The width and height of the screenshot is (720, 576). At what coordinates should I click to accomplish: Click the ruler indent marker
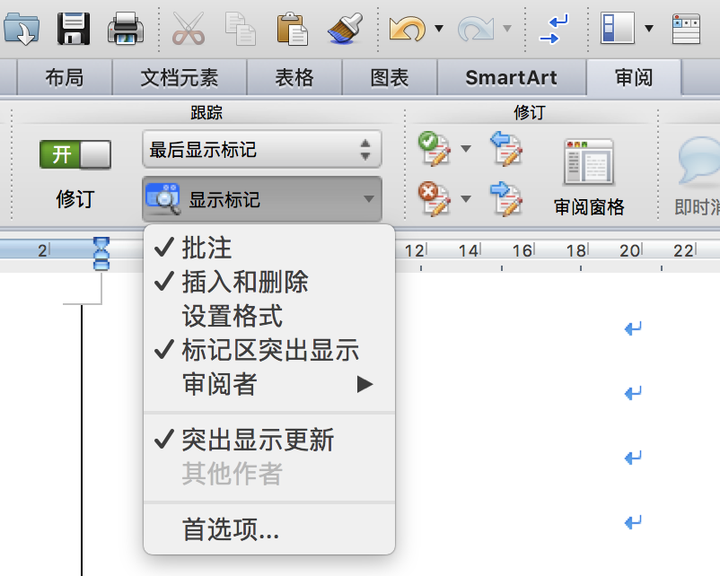101,253
